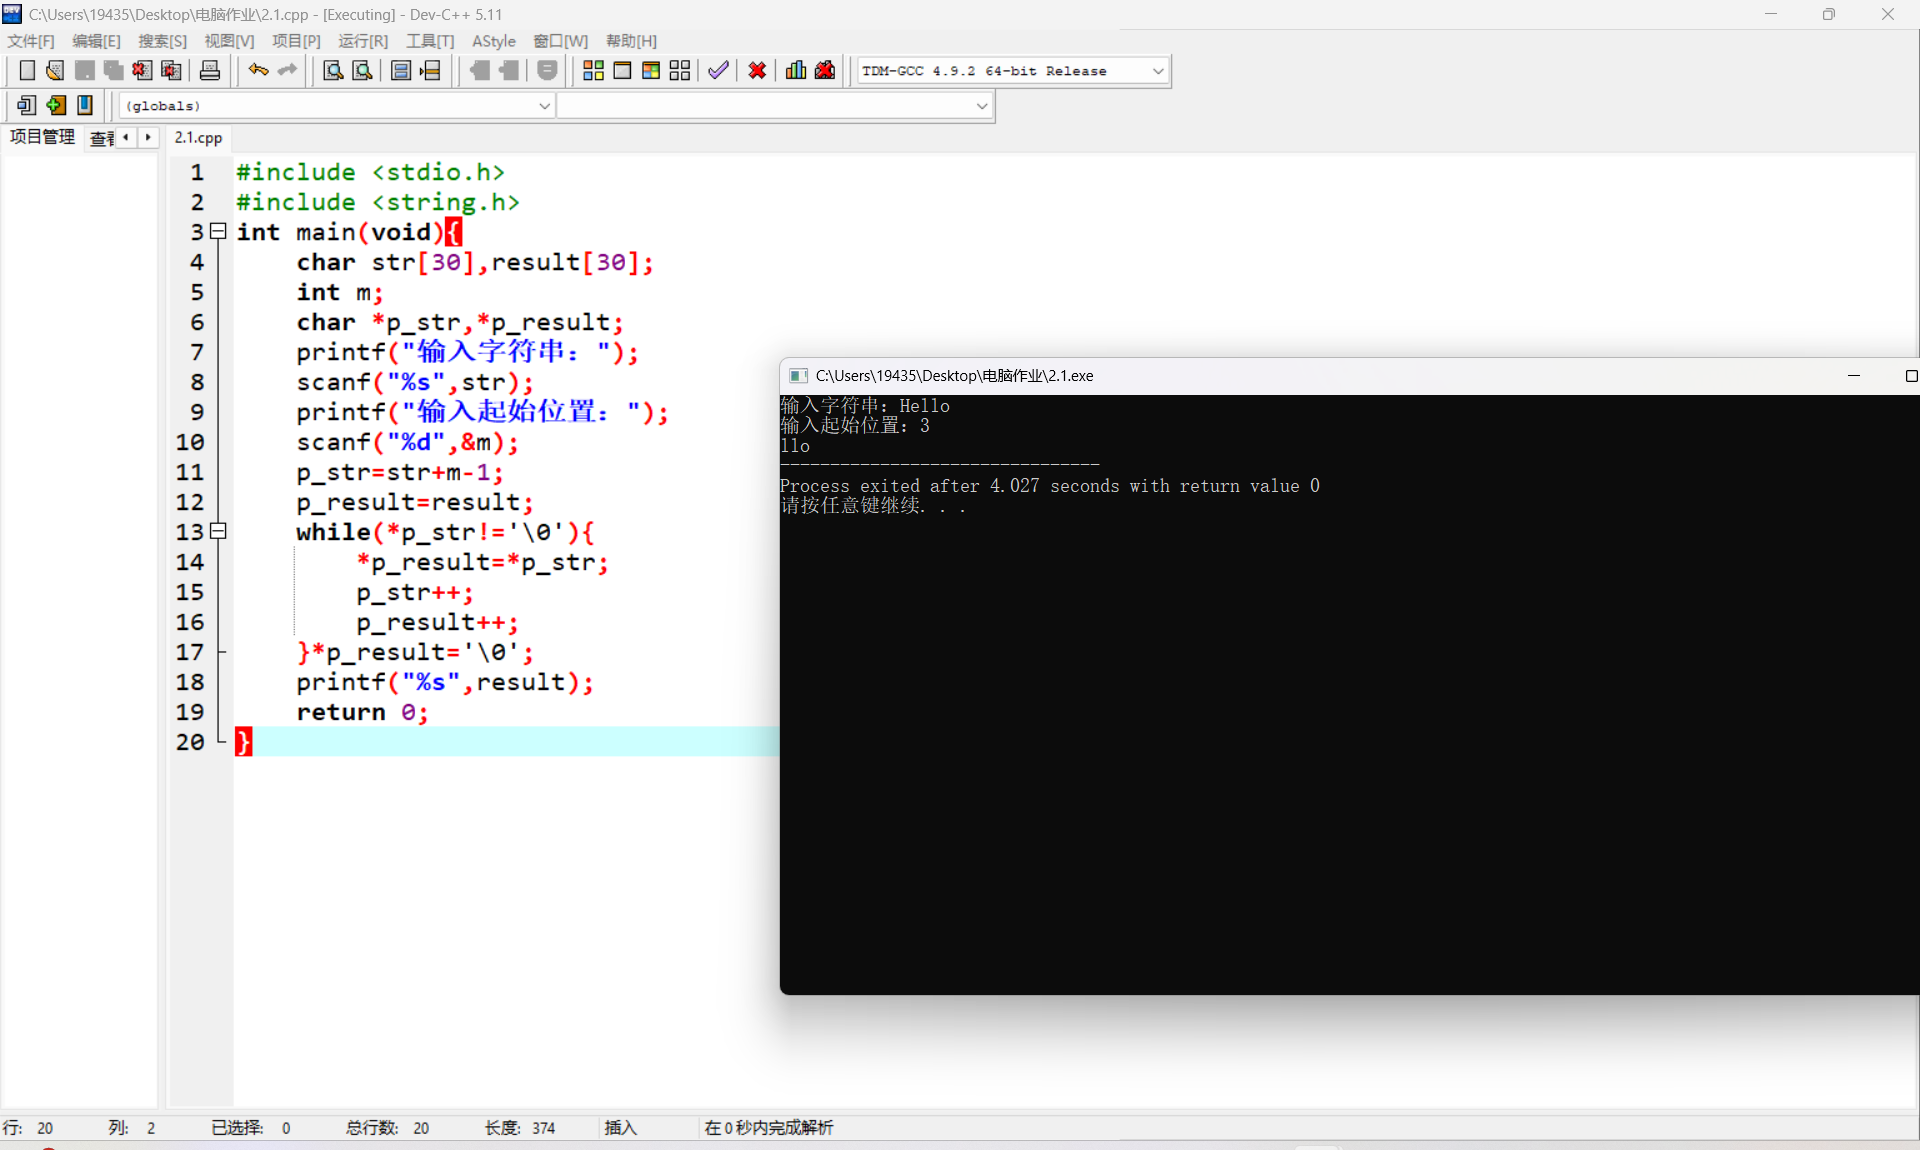Open the TDM-GCC compiler selection dropdown
The image size is (1920, 1150).
[x=1158, y=71]
